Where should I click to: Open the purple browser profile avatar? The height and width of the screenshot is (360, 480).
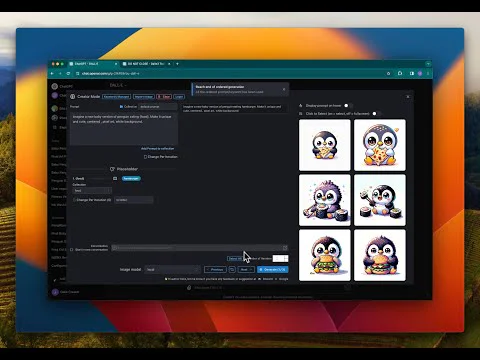tap(420, 73)
